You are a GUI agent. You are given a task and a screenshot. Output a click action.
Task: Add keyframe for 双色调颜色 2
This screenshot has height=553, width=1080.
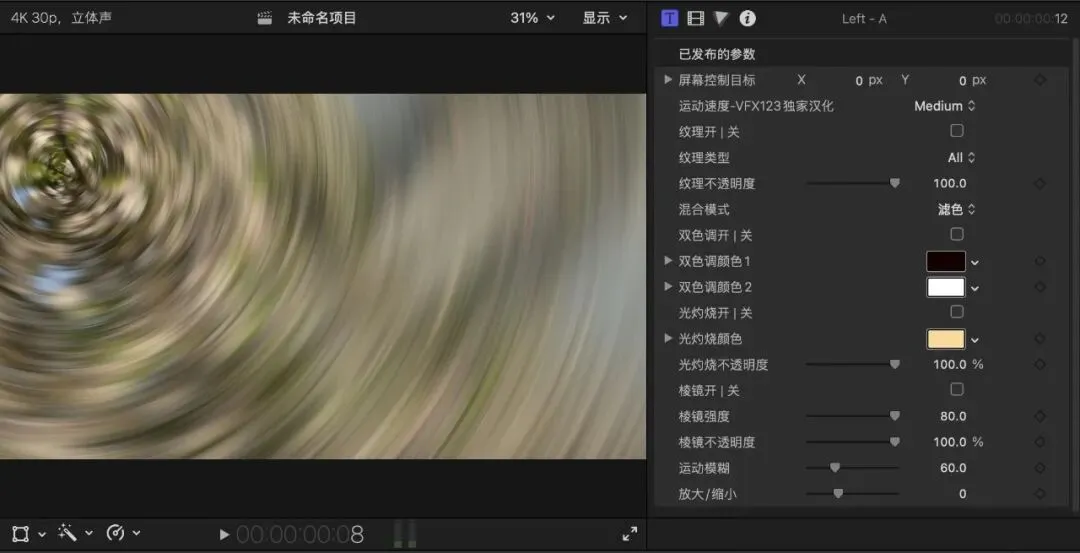[x=1040, y=287]
